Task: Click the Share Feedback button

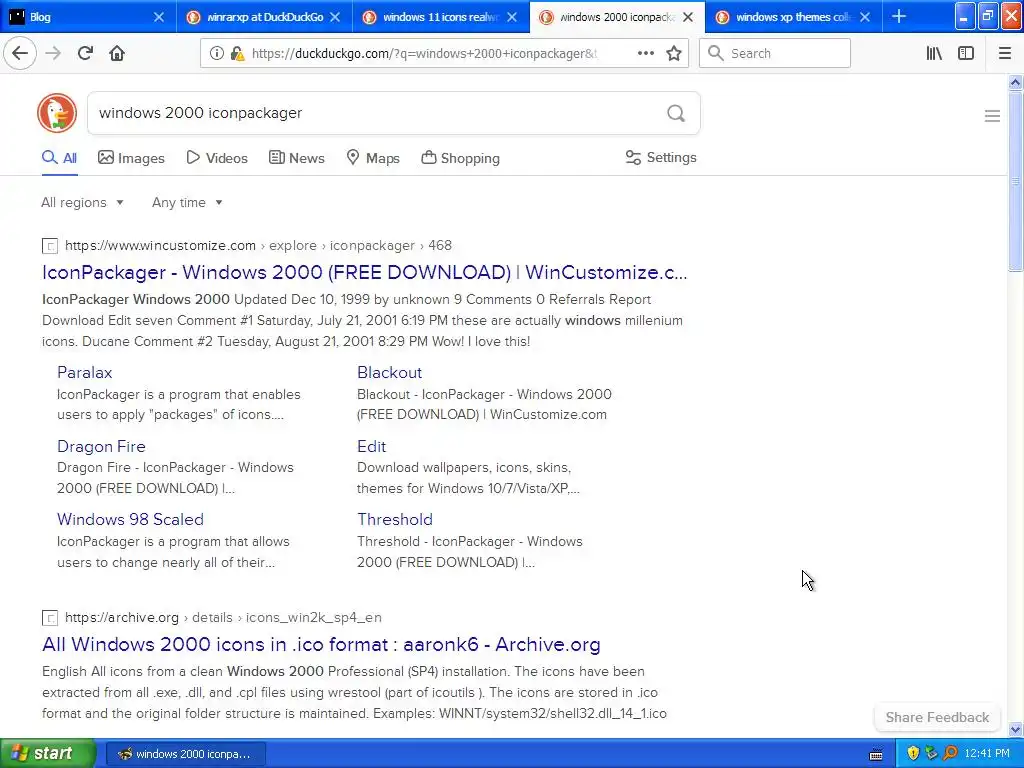Action: coord(937,717)
